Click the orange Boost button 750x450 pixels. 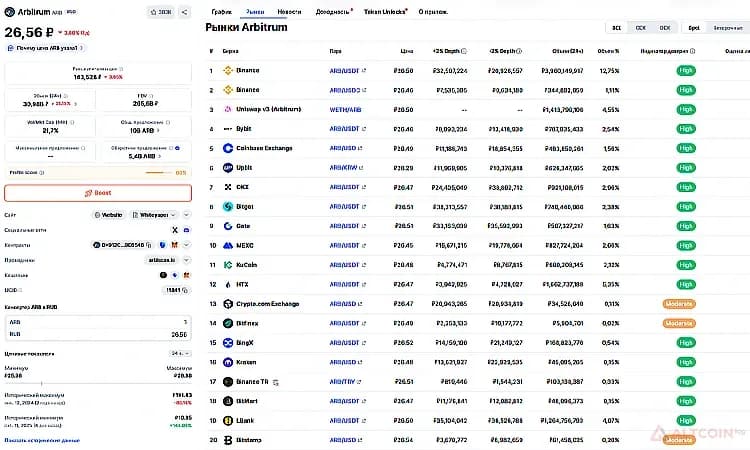click(x=98, y=193)
